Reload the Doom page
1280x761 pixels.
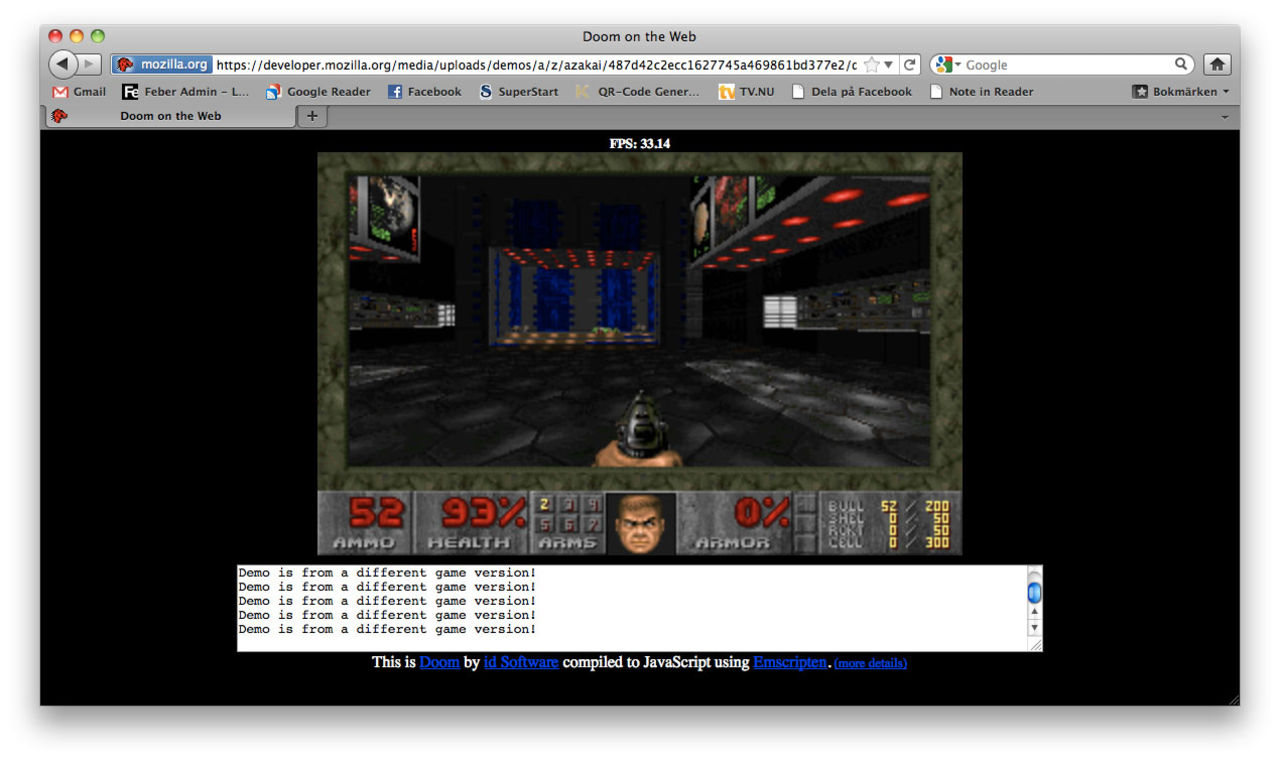tap(909, 63)
